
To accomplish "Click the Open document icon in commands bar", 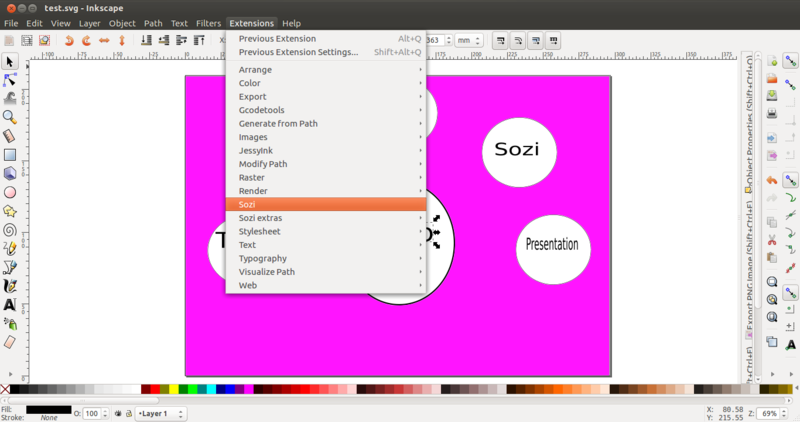I will pos(772,79).
